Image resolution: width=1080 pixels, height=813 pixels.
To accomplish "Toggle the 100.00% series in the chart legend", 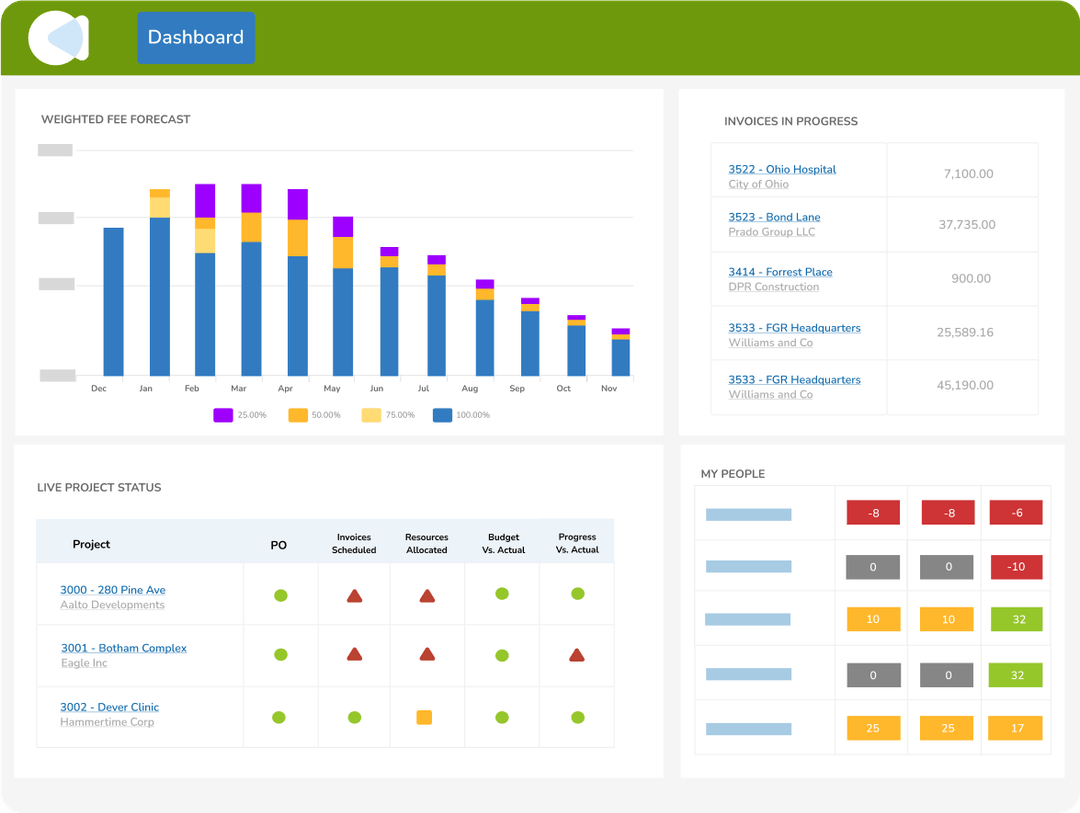I will tap(461, 413).
